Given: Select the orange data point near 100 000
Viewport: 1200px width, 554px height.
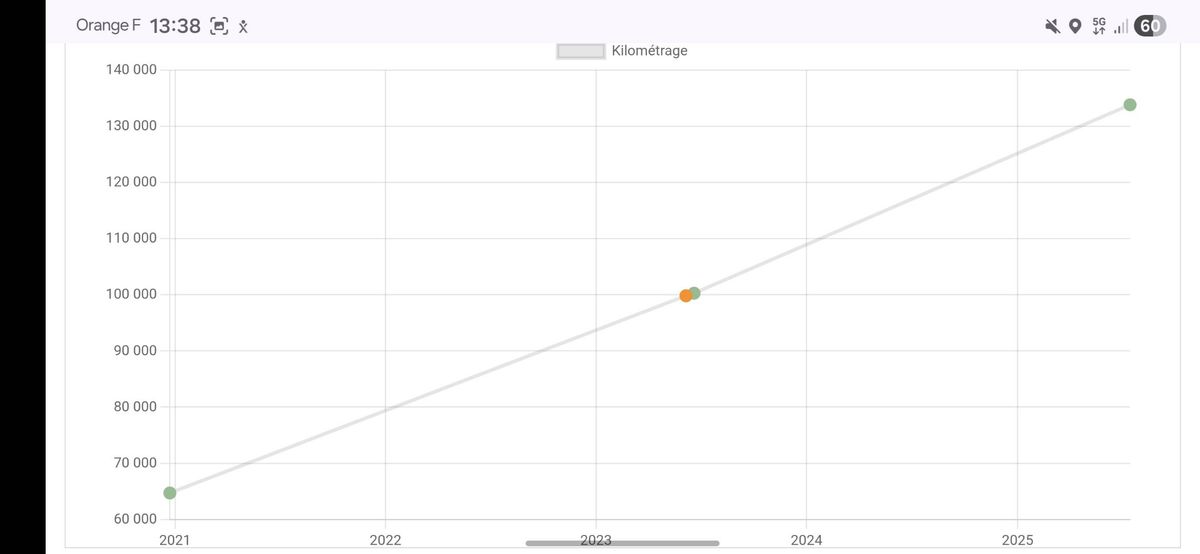Looking at the screenshot, I should (x=686, y=295).
